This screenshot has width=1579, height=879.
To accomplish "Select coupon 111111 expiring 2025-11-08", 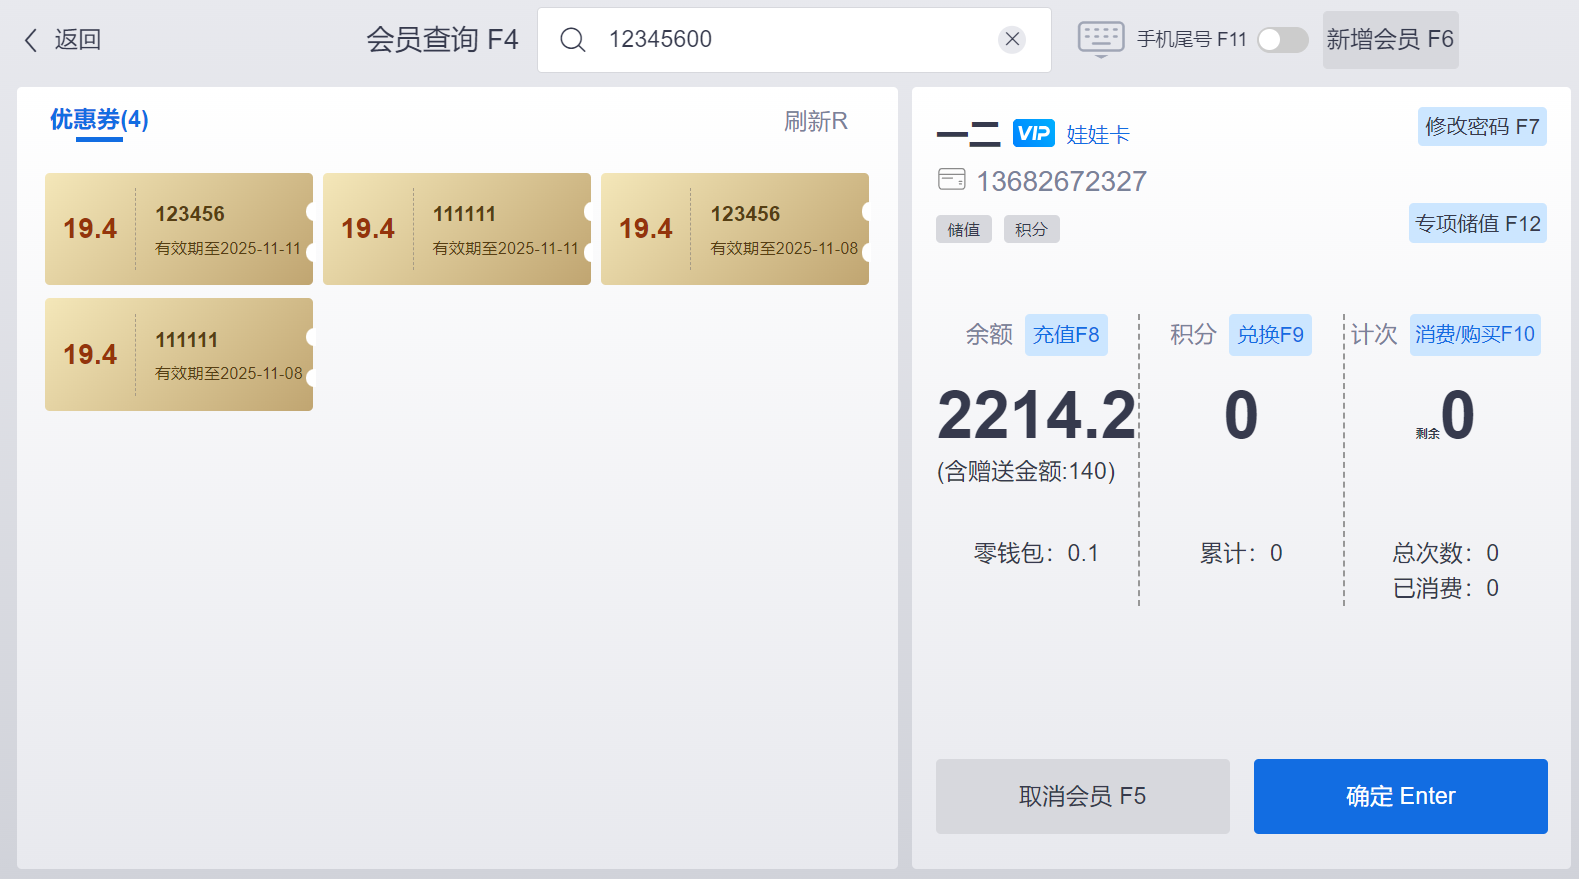I will pyautogui.click(x=179, y=355).
